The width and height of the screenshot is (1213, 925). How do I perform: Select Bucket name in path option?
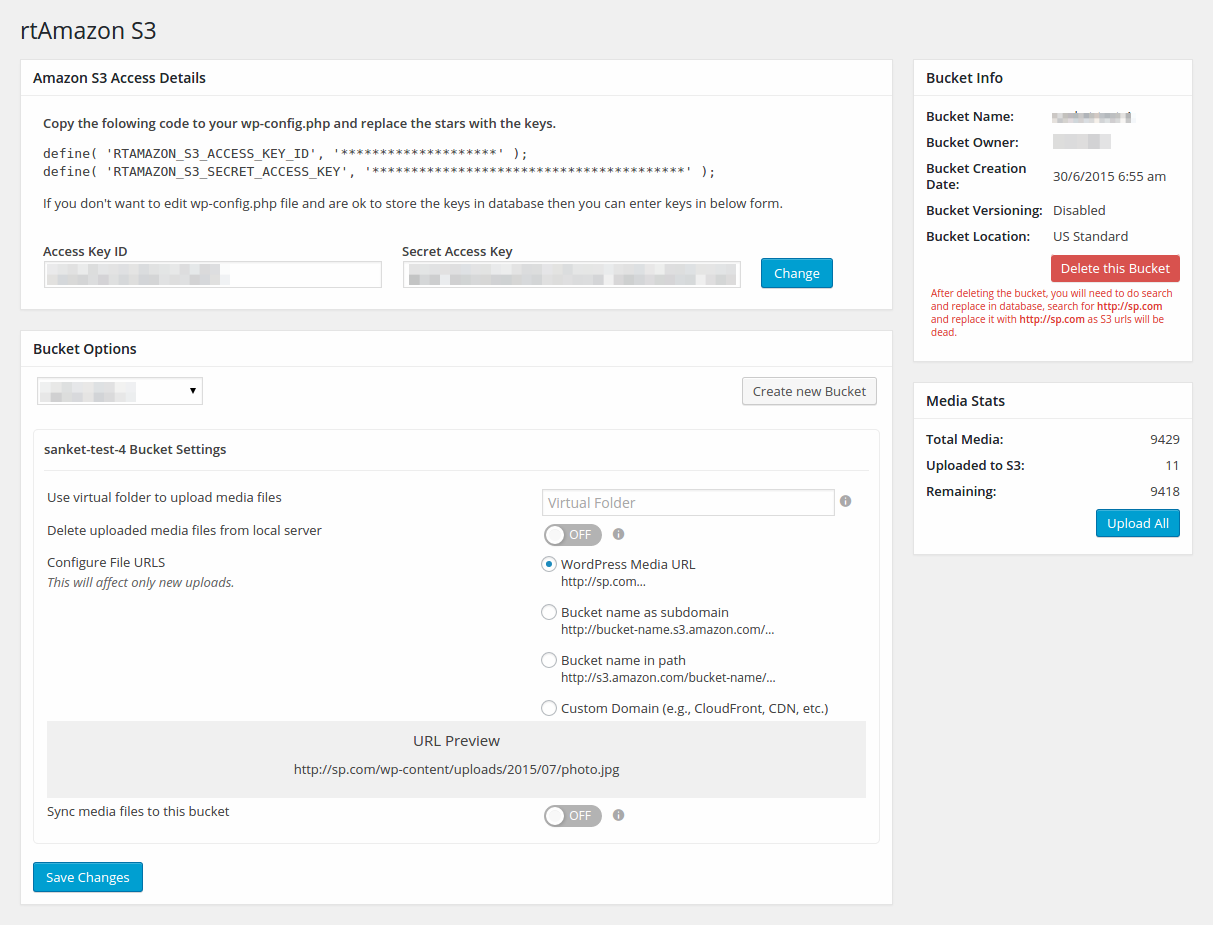[x=549, y=660]
